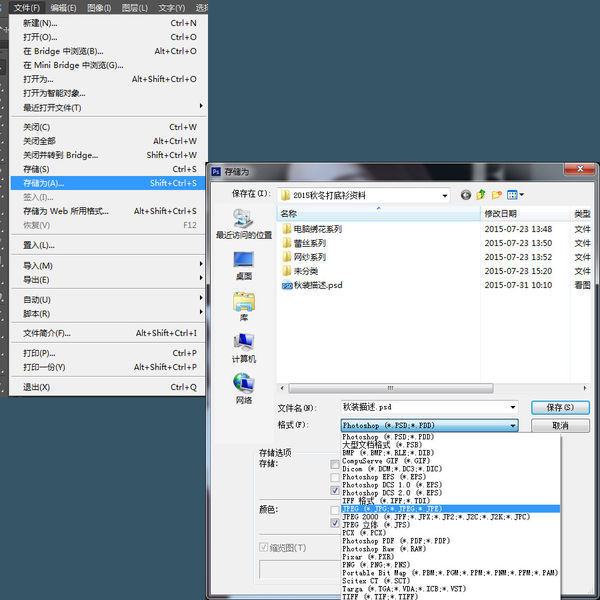Click scrollbar right arrow in file list

585,388
